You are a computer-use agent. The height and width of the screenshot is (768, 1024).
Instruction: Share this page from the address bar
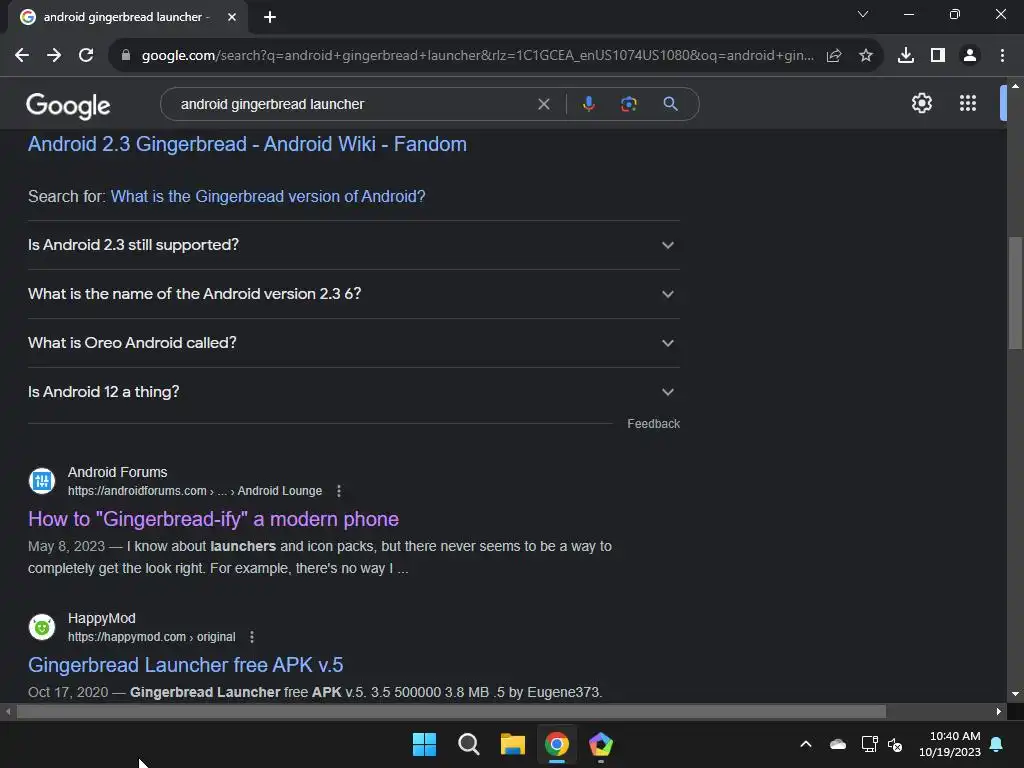(834, 56)
